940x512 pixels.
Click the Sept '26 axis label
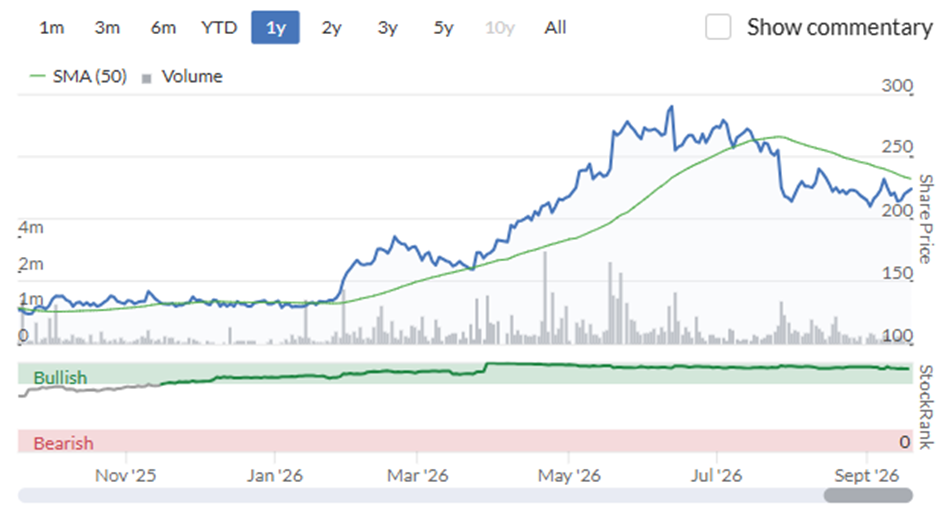click(867, 475)
